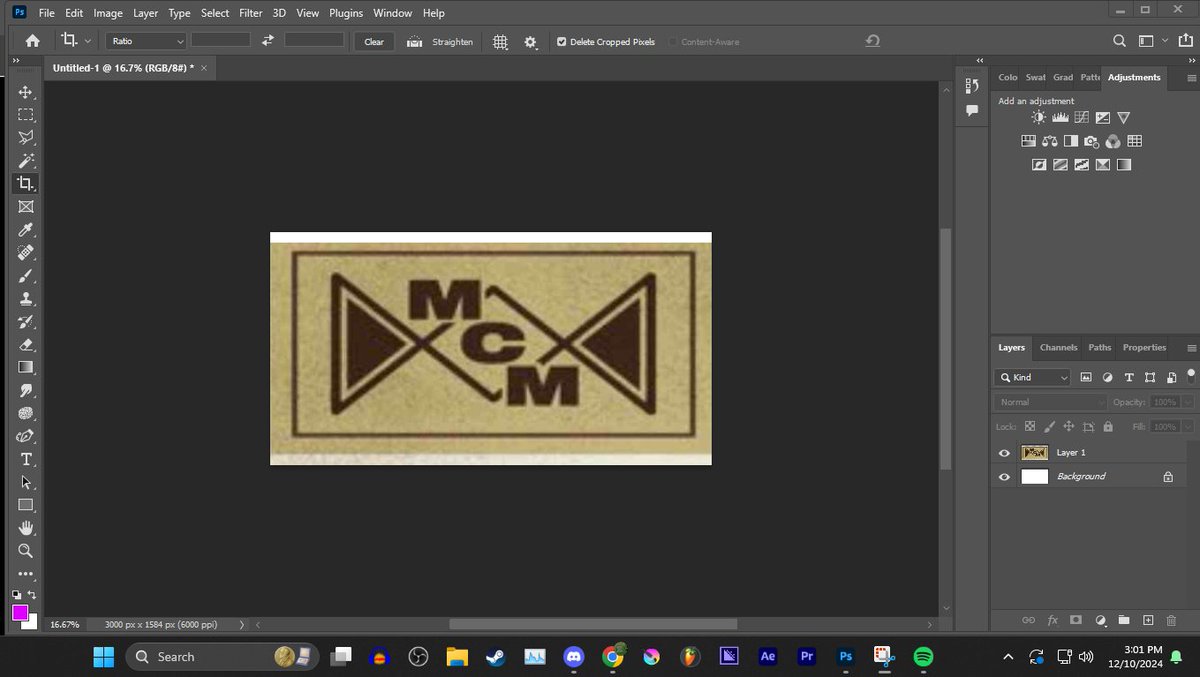Select the History Brush tool

(26, 321)
